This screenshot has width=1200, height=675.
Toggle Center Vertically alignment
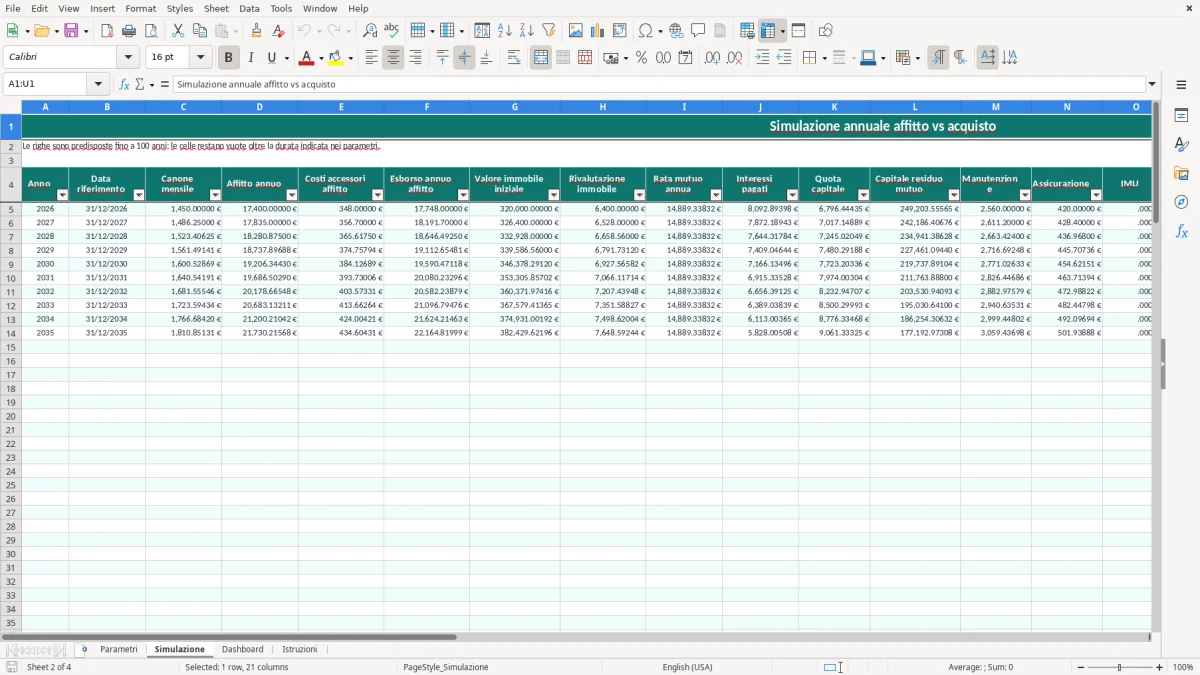click(x=464, y=58)
